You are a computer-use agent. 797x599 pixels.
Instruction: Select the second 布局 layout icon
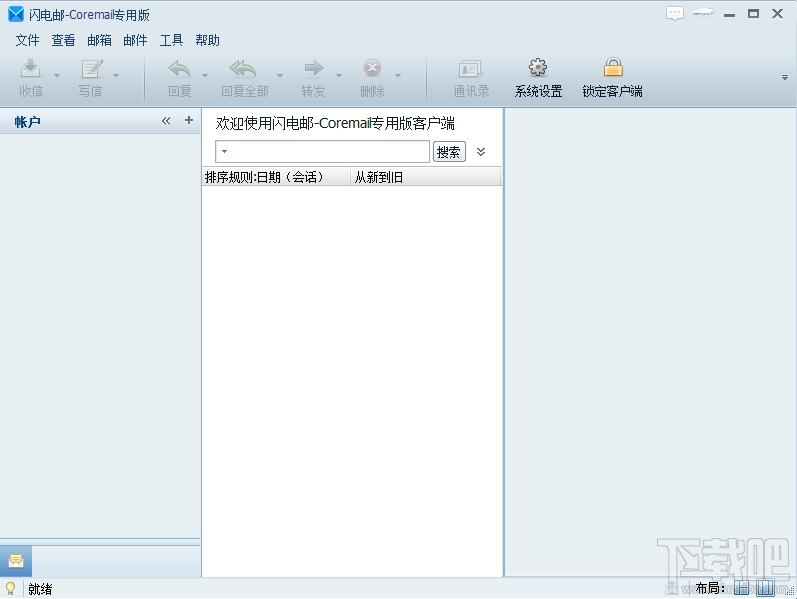pyautogui.click(x=764, y=588)
